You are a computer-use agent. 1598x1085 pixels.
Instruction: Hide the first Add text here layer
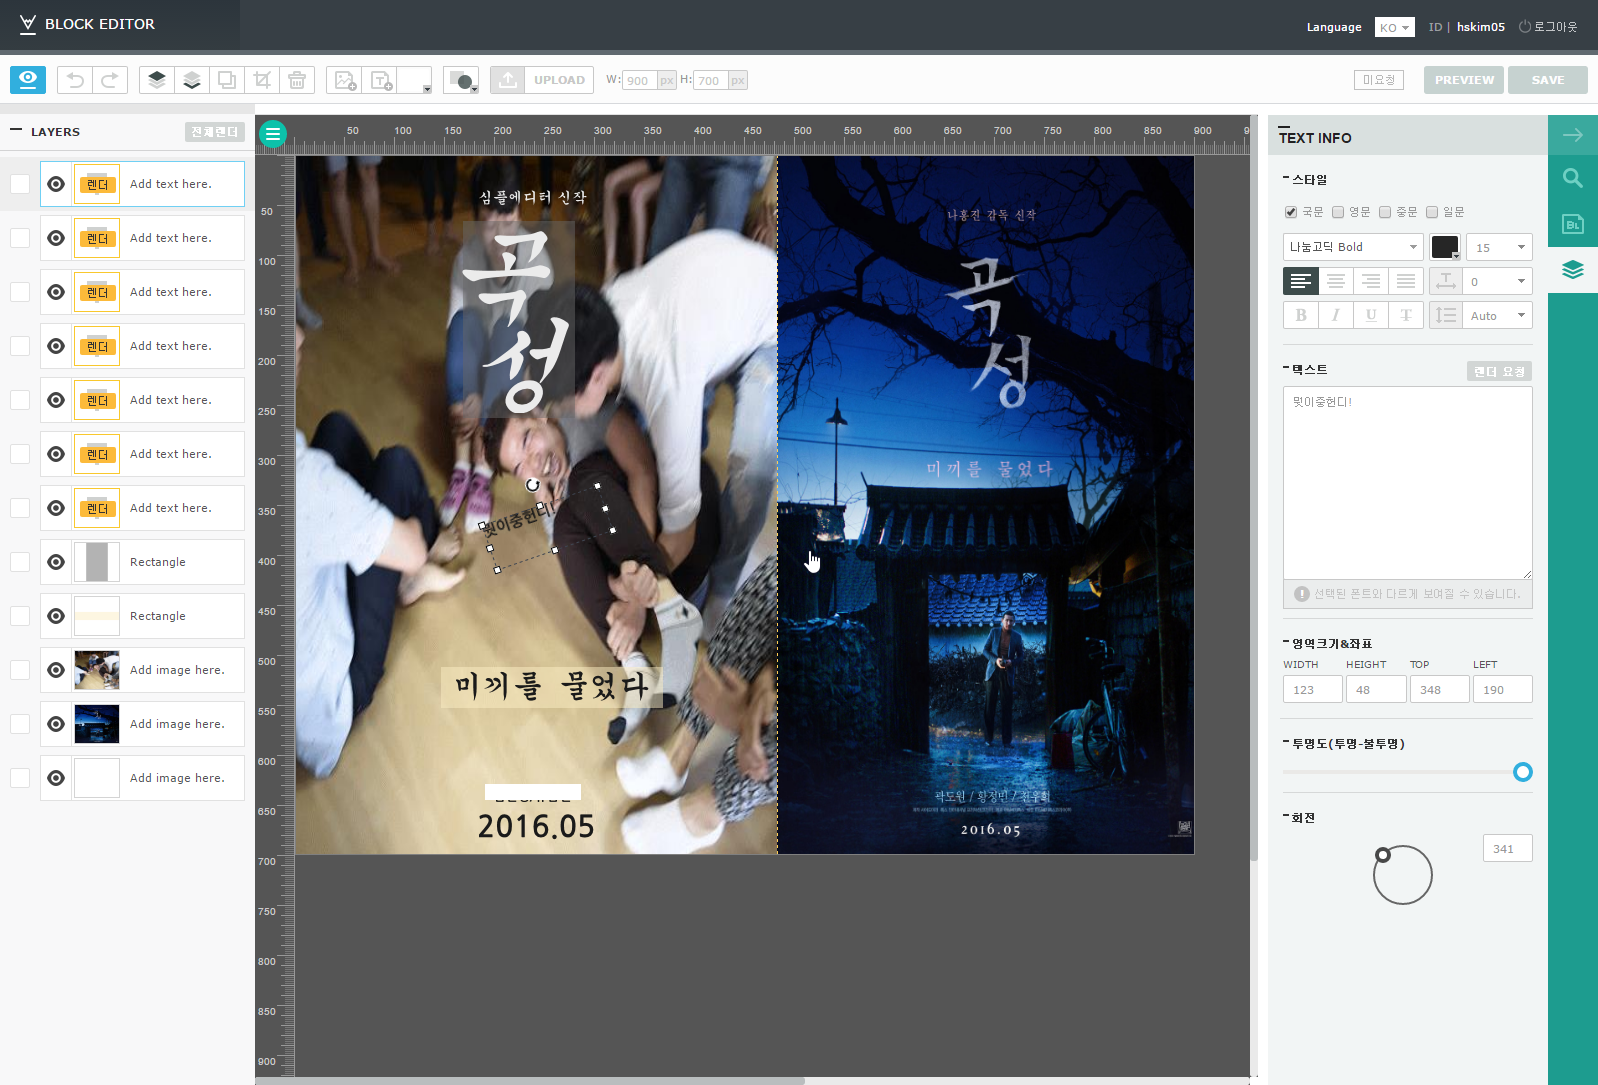tap(56, 184)
